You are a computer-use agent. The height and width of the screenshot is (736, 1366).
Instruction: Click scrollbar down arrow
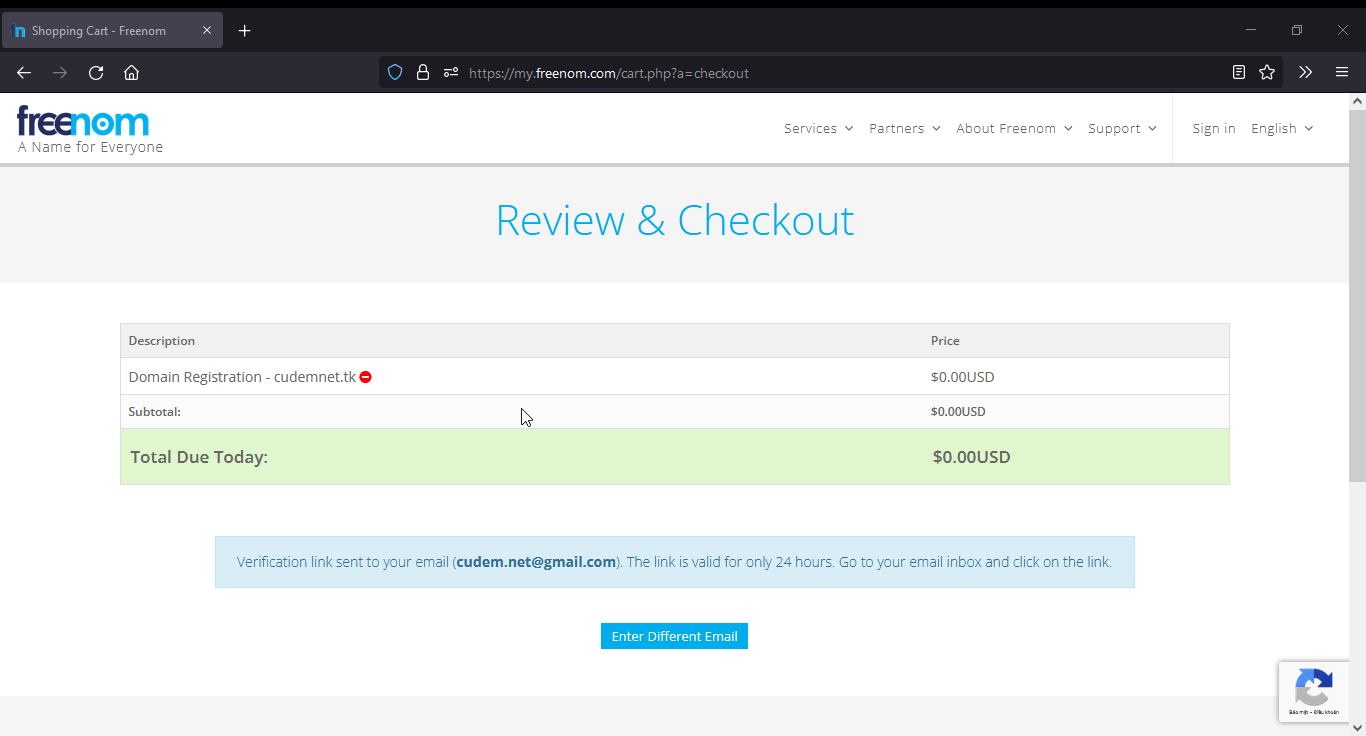1357,727
